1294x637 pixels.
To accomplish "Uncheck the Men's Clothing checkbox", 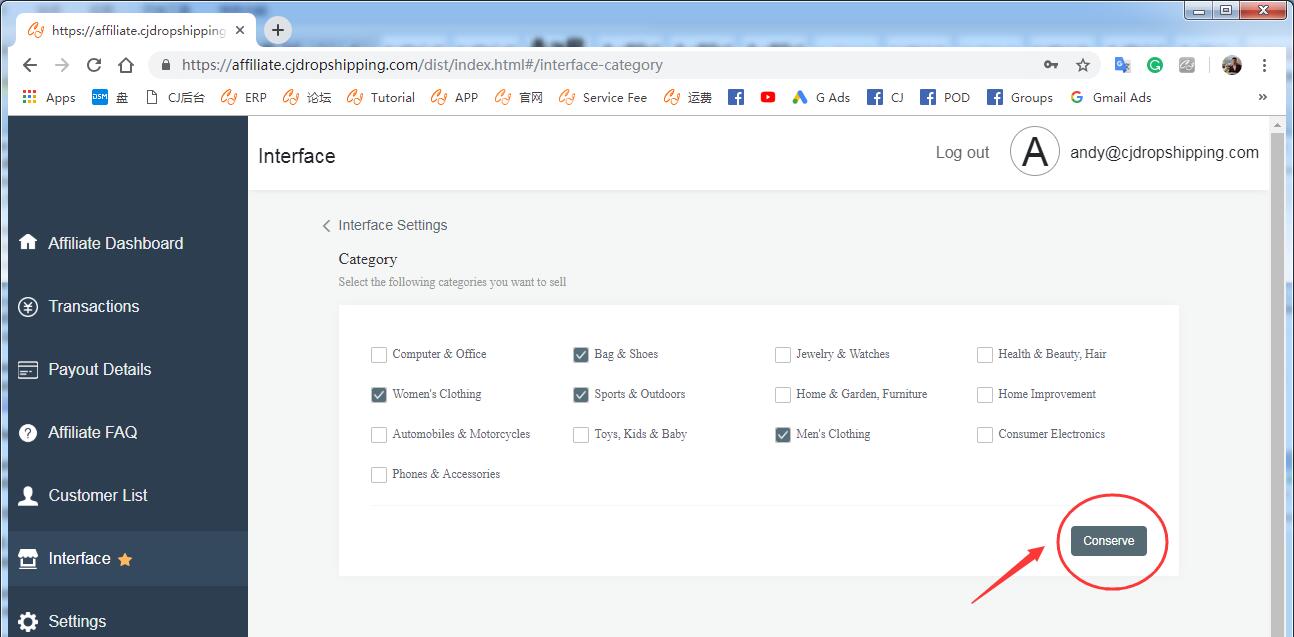I will (x=783, y=435).
